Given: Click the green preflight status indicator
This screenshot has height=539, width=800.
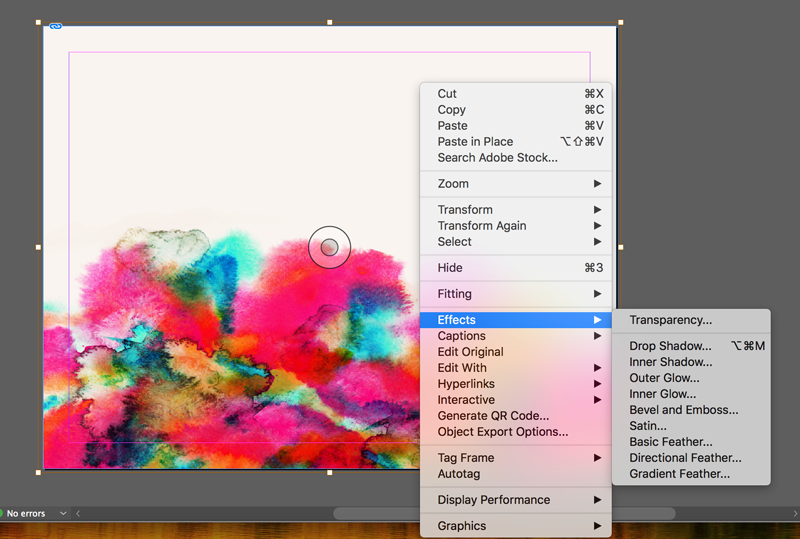Looking at the screenshot, I should 2,513.
